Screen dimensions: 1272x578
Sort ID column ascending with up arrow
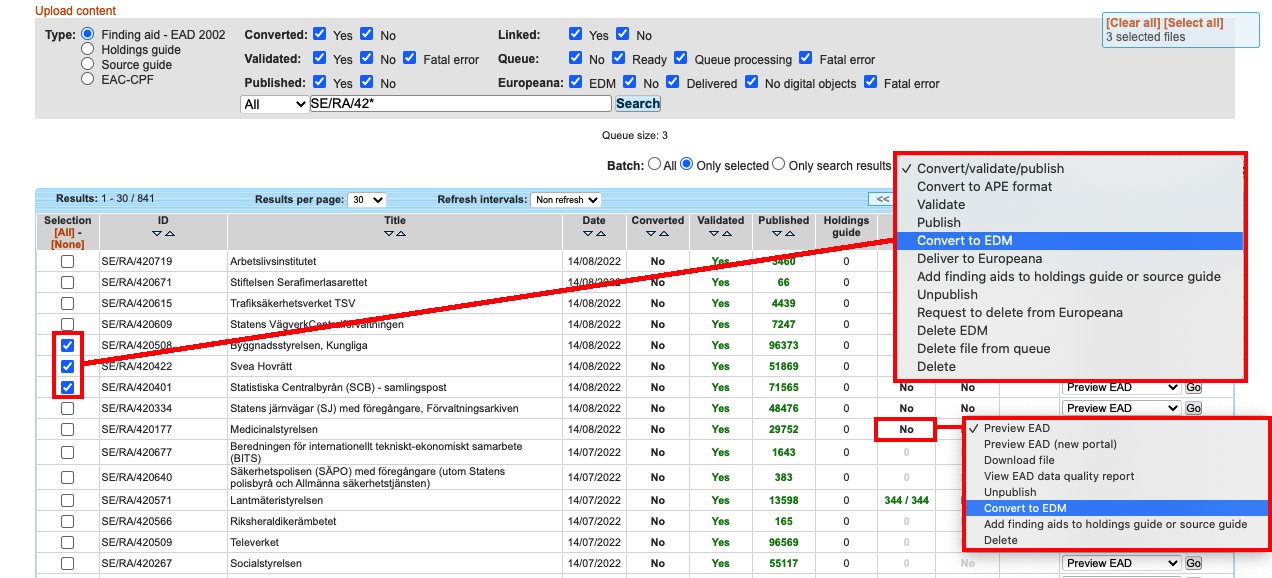pyautogui.click(x=169, y=233)
